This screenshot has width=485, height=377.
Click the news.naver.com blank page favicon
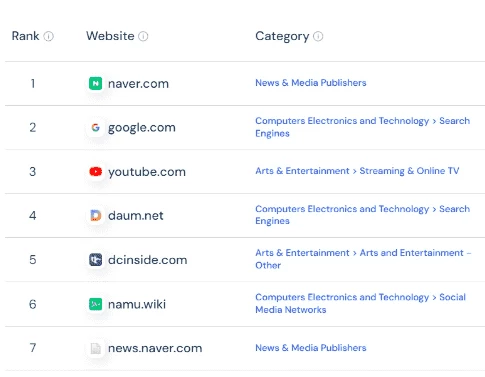point(95,348)
